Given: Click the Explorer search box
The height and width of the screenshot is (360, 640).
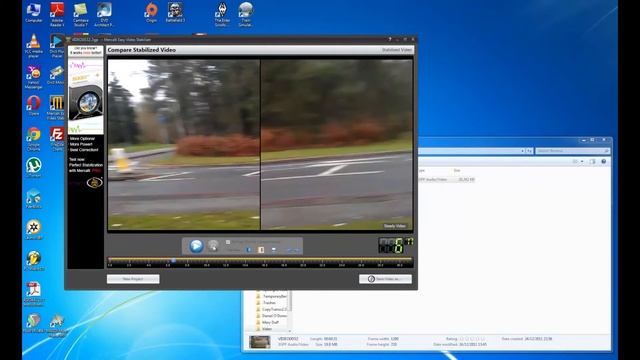Looking at the screenshot, I should (x=572, y=151).
